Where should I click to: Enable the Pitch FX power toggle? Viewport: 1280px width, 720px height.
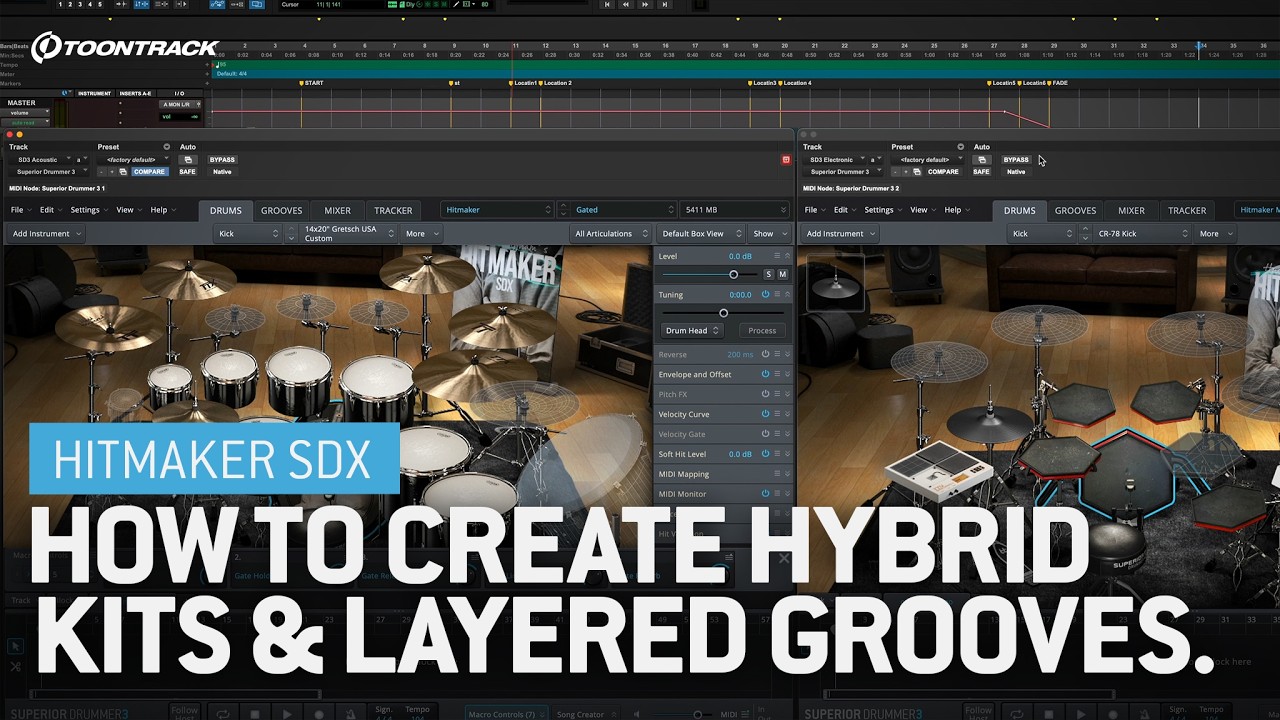pos(765,394)
